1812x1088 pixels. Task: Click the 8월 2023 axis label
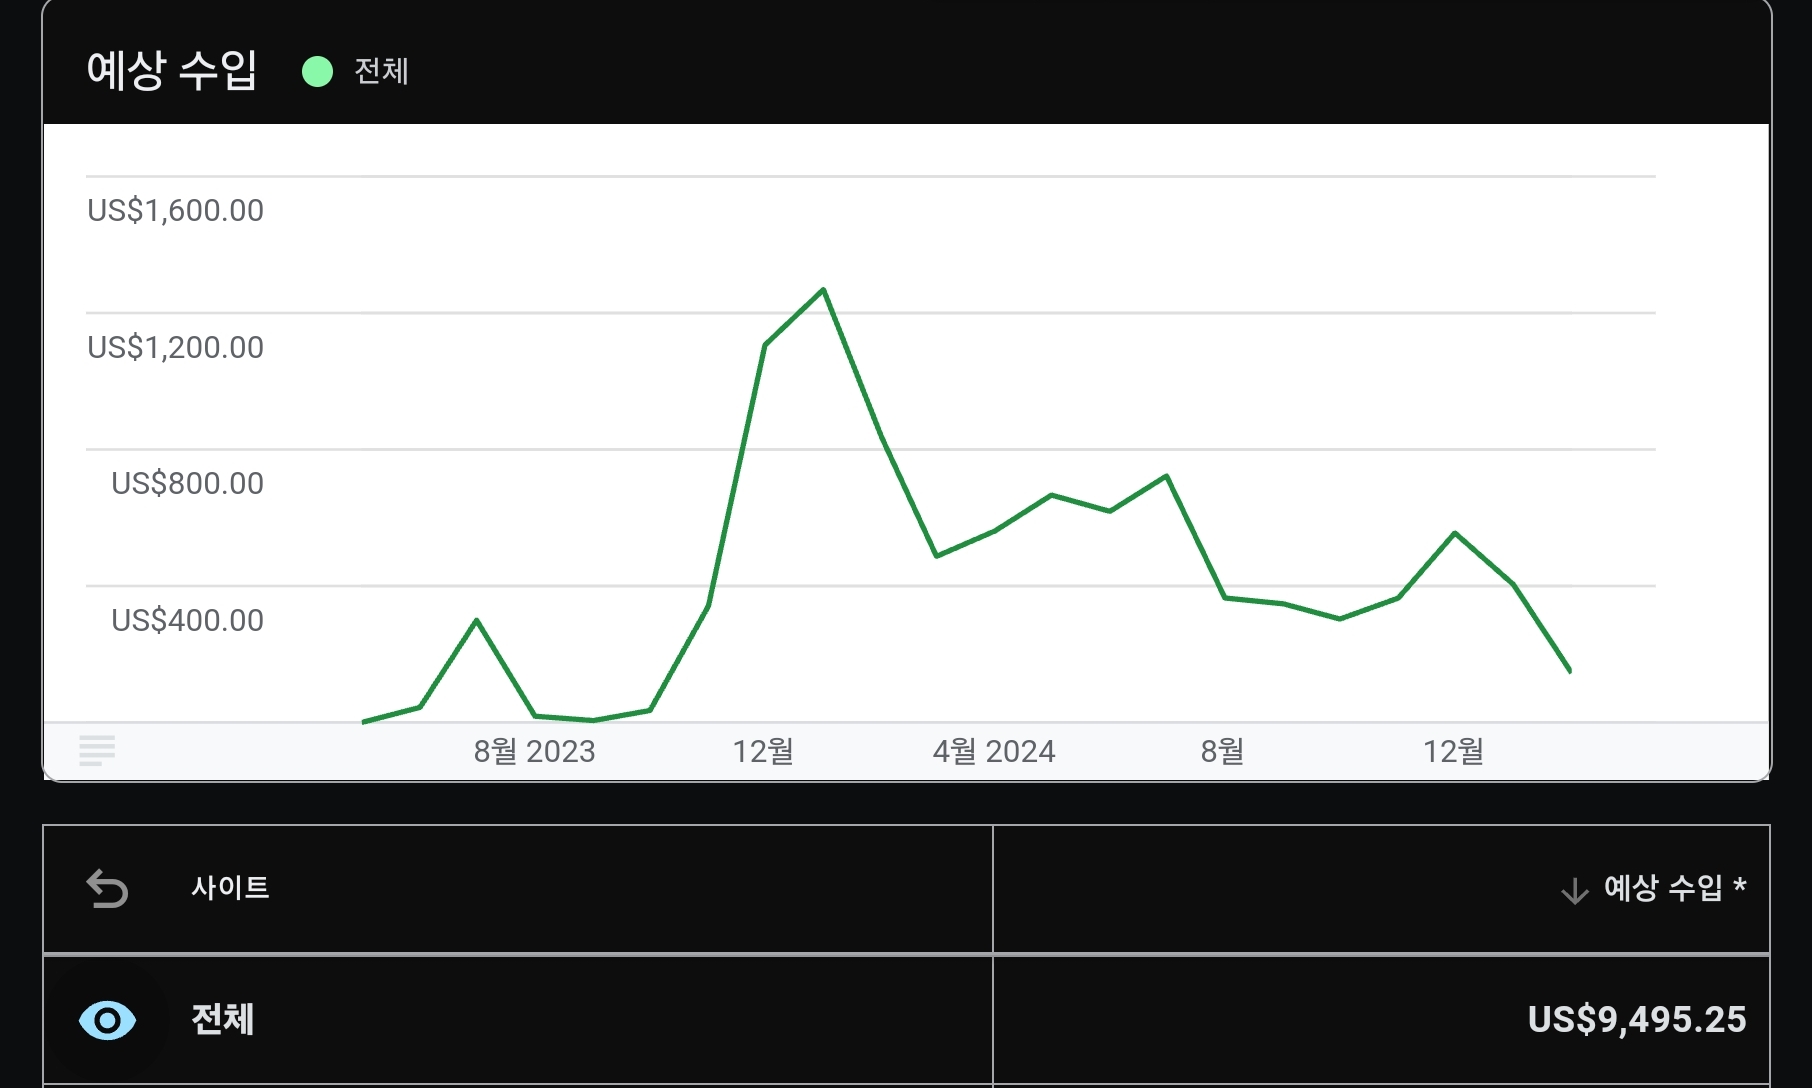tap(534, 751)
